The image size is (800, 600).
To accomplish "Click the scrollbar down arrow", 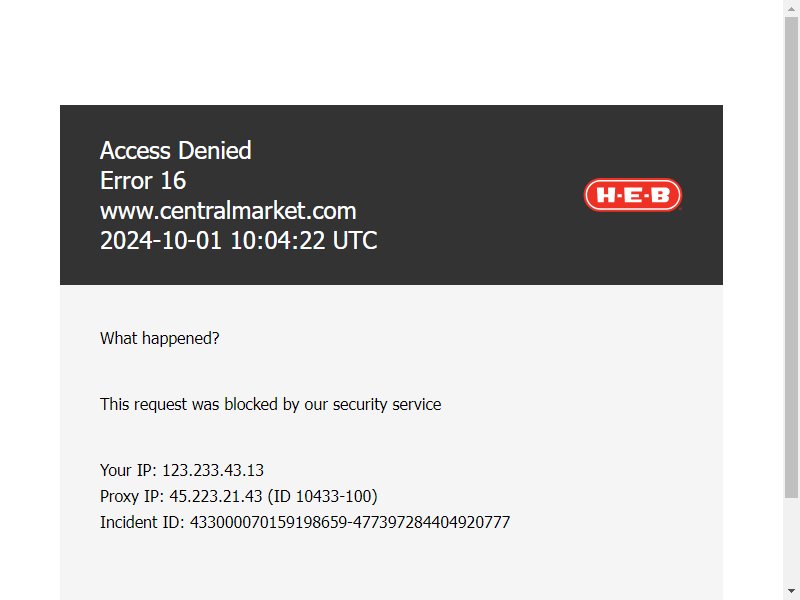I will 791,591.
